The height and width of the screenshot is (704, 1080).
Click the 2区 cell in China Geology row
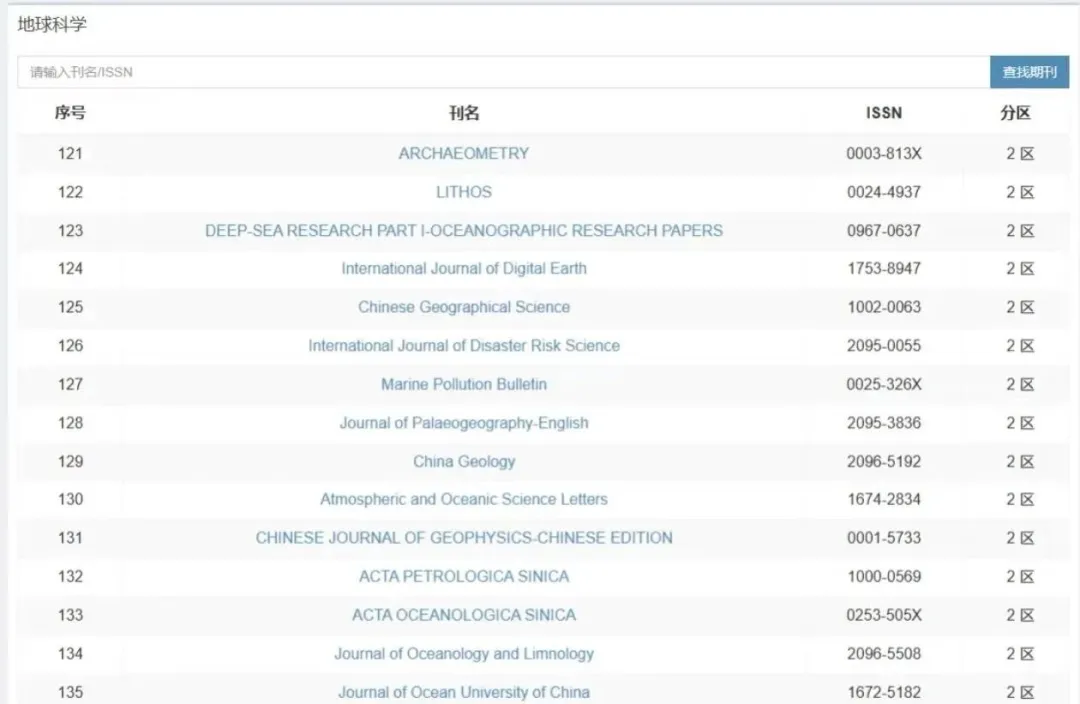click(x=1020, y=462)
